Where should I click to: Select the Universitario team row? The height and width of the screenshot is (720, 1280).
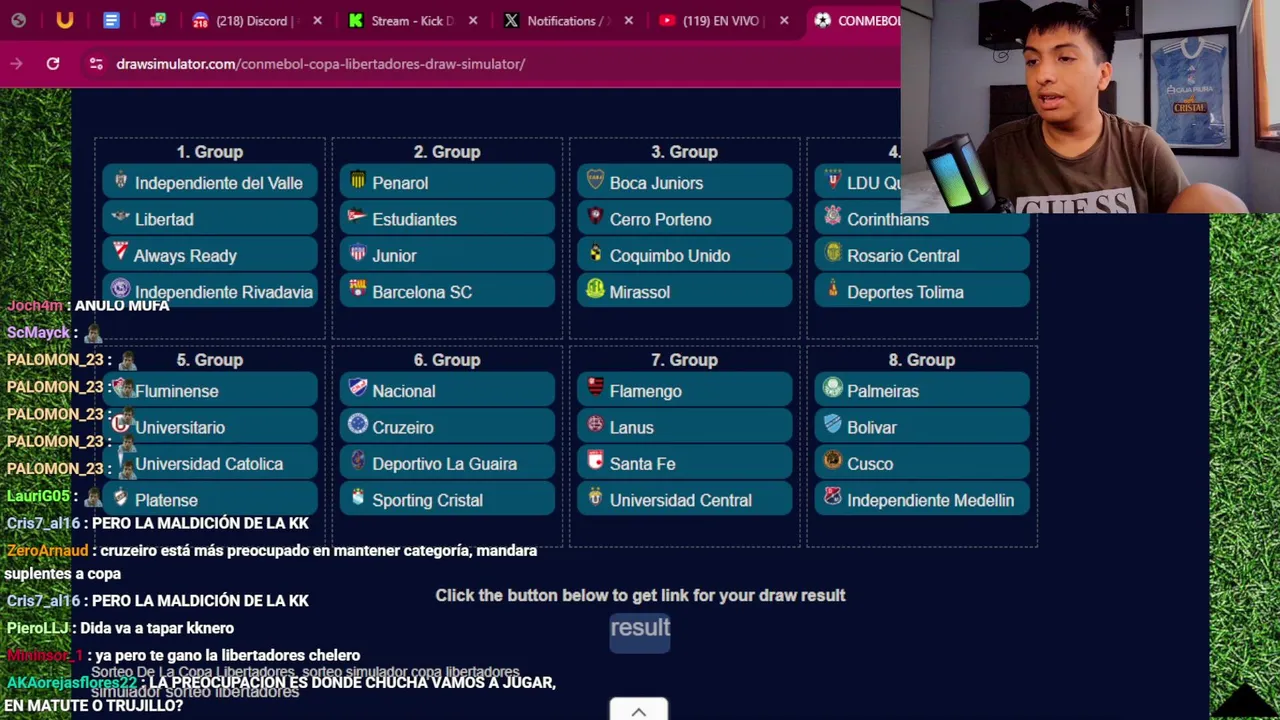(210, 427)
